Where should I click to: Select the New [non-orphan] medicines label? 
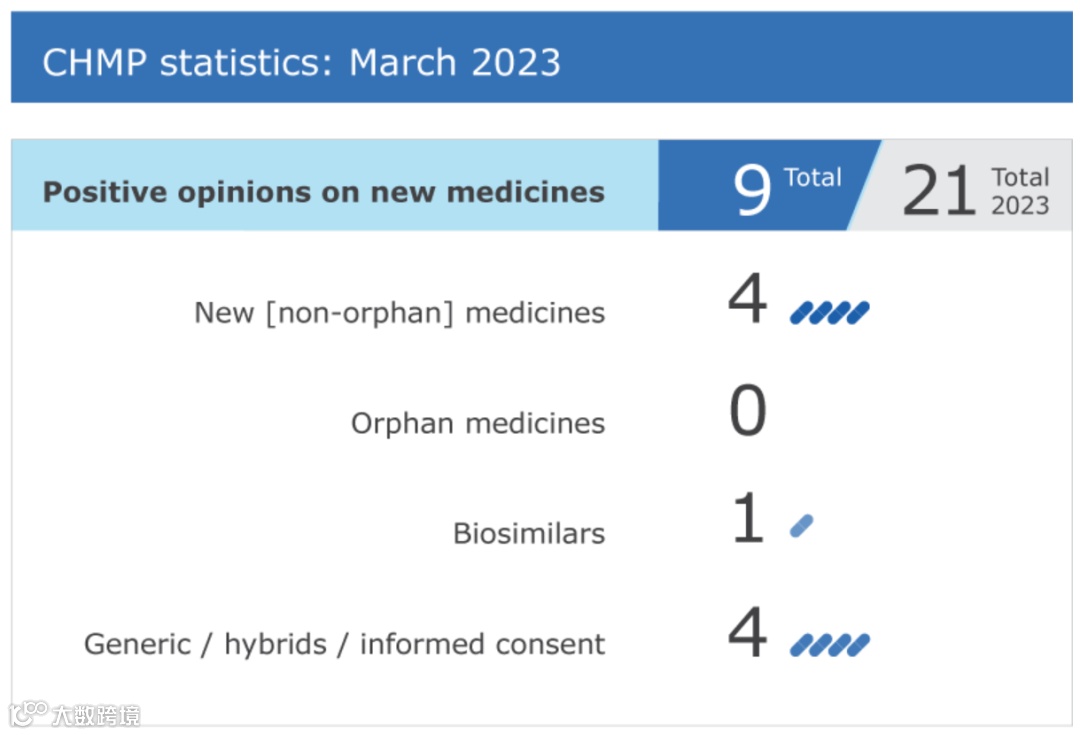point(399,313)
